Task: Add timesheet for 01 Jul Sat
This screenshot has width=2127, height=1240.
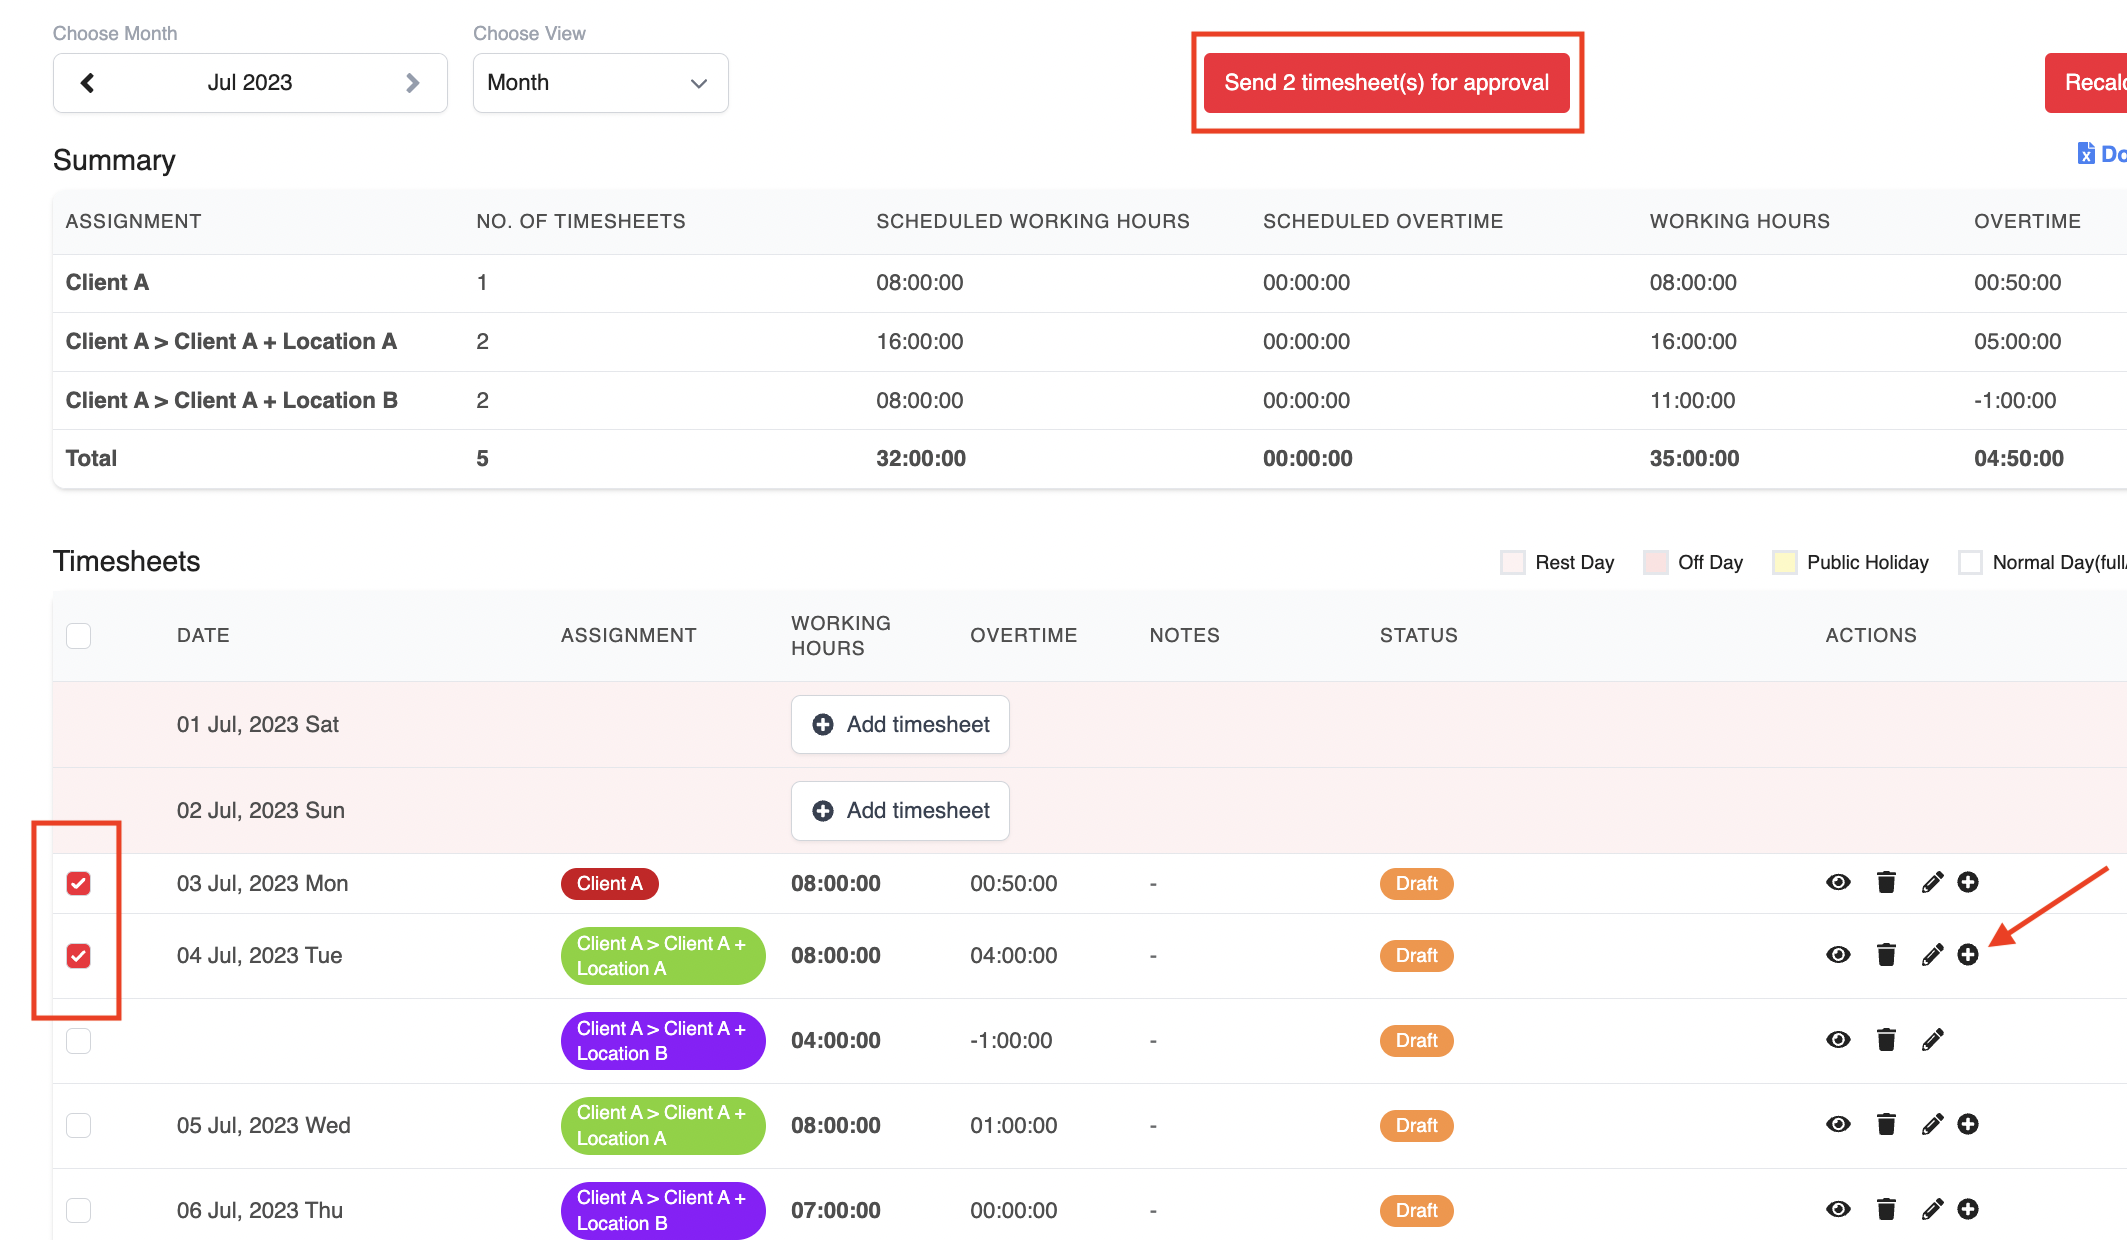Action: [x=900, y=724]
